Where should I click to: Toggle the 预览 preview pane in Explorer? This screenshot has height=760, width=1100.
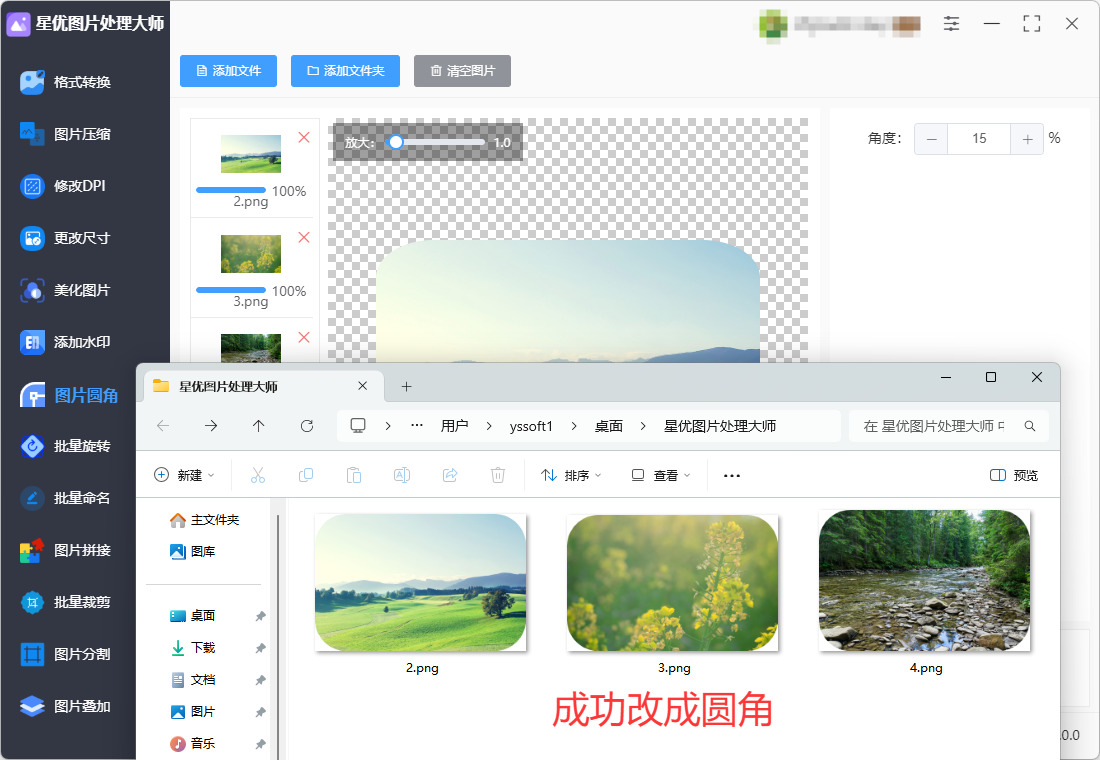coord(1014,475)
